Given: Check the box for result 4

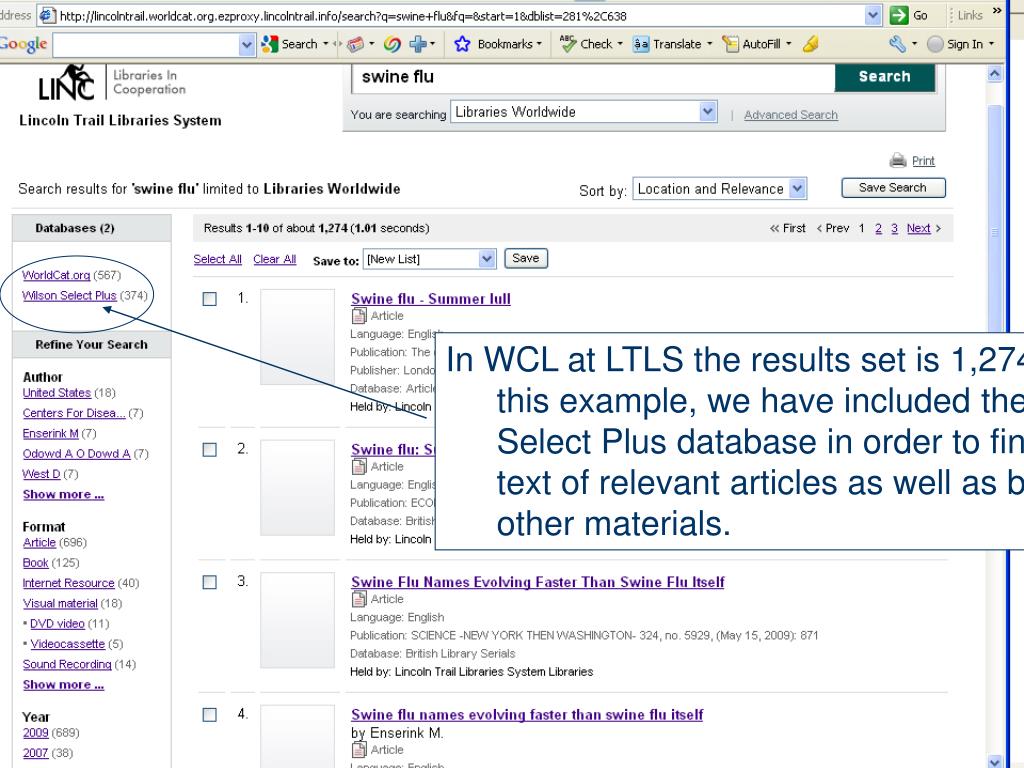Looking at the screenshot, I should click(210, 715).
